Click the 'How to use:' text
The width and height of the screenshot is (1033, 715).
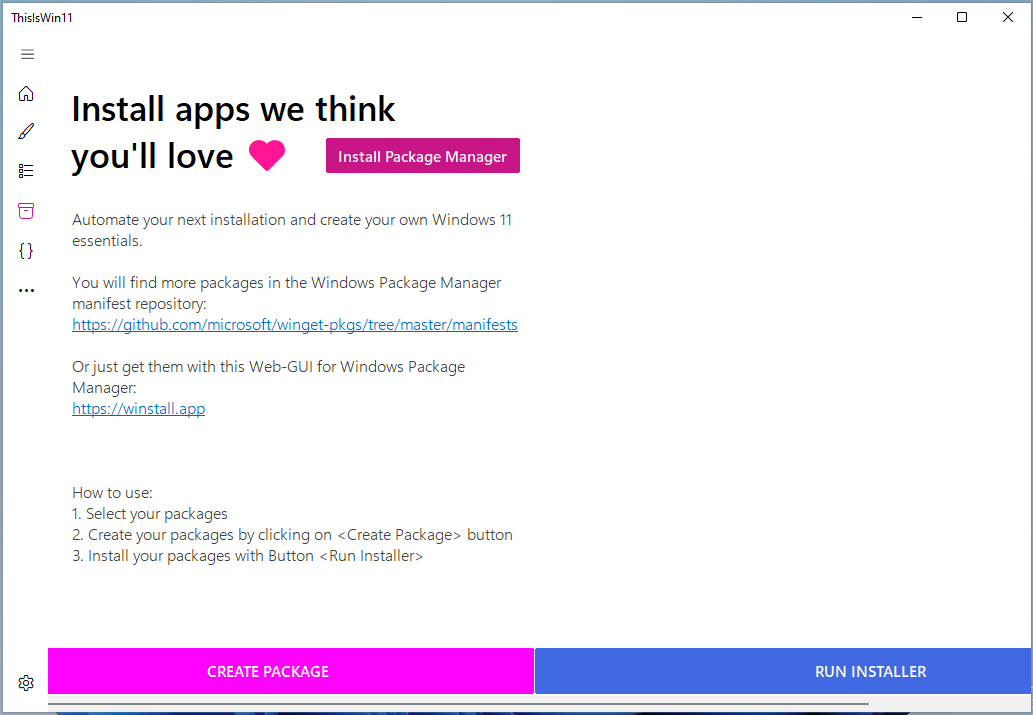click(x=112, y=493)
